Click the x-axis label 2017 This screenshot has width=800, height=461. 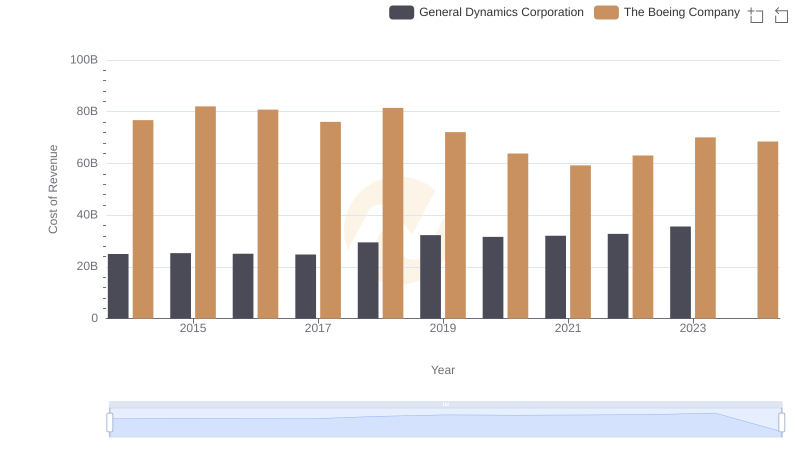tap(318, 328)
